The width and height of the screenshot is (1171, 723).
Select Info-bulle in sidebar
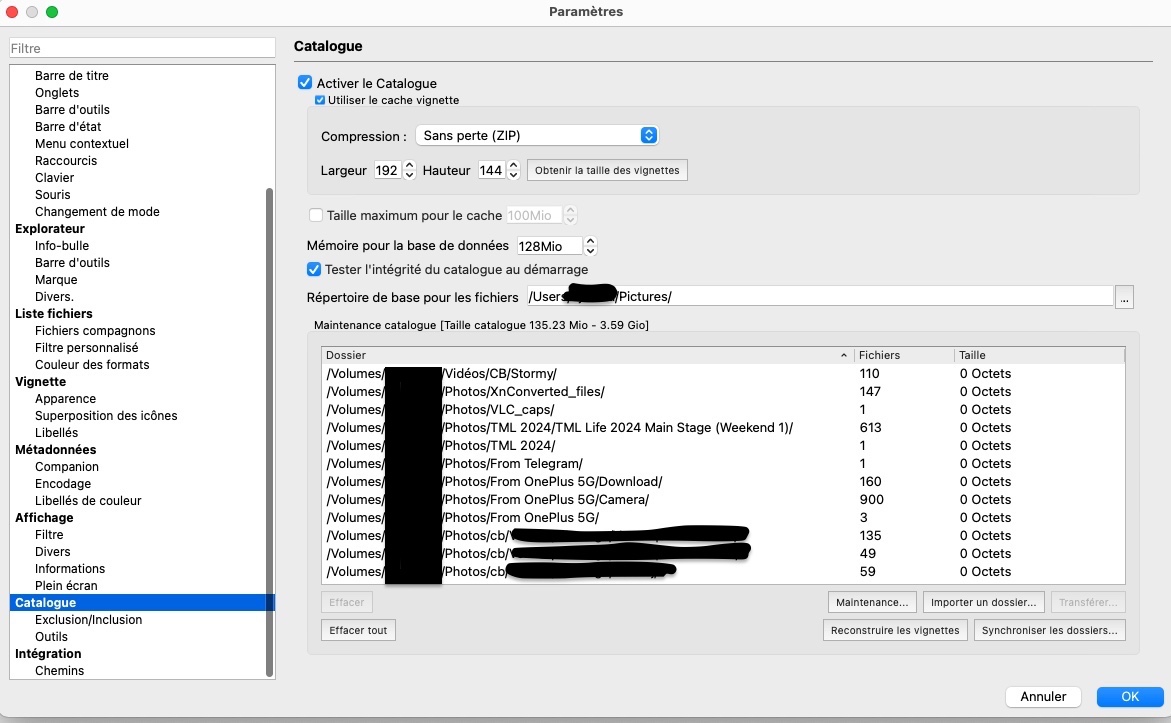point(62,246)
